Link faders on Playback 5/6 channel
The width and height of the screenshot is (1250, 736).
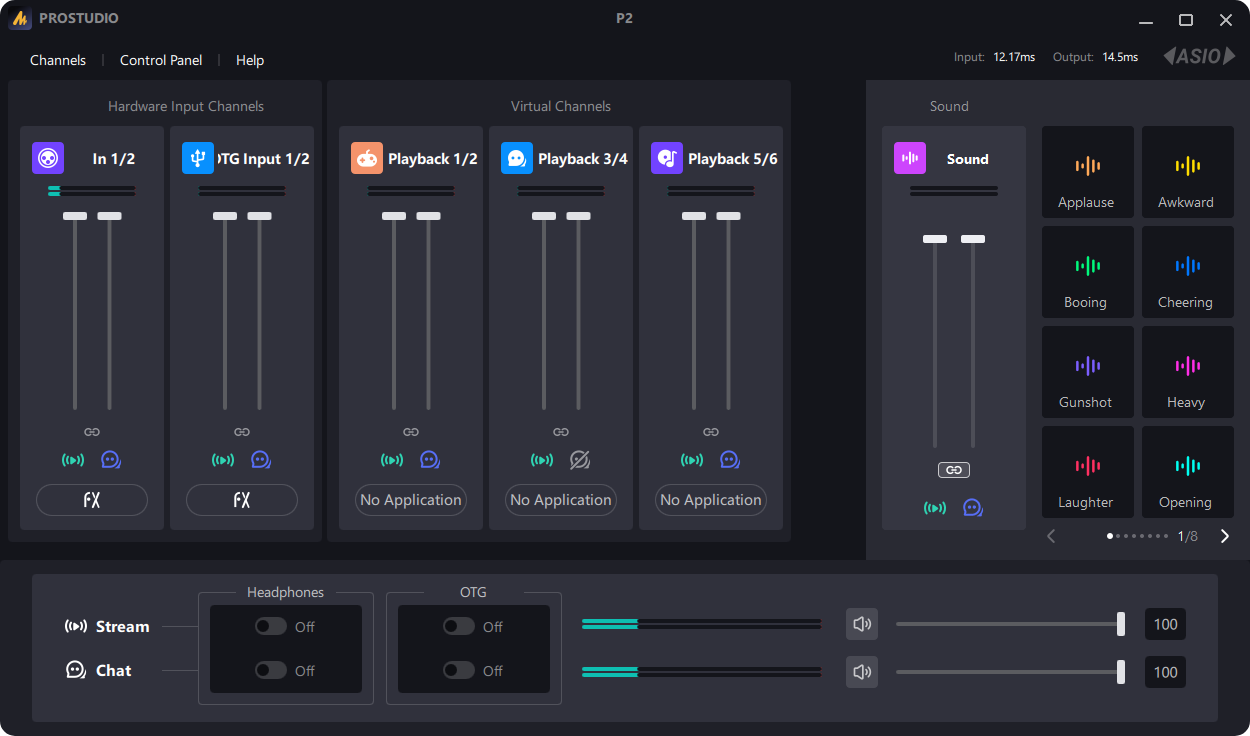point(711,432)
